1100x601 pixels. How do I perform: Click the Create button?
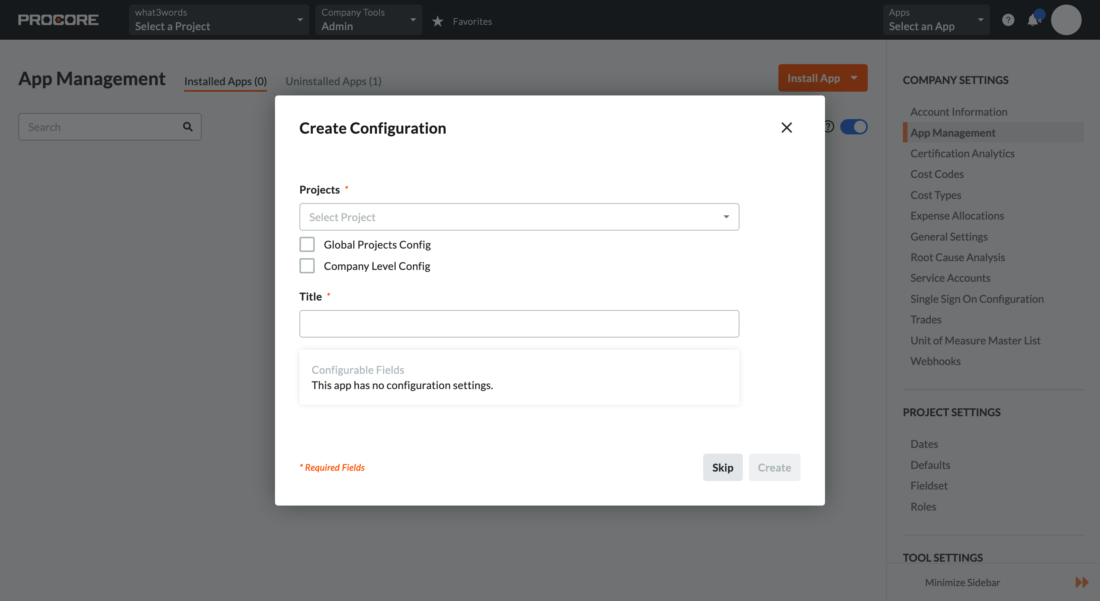pos(774,468)
